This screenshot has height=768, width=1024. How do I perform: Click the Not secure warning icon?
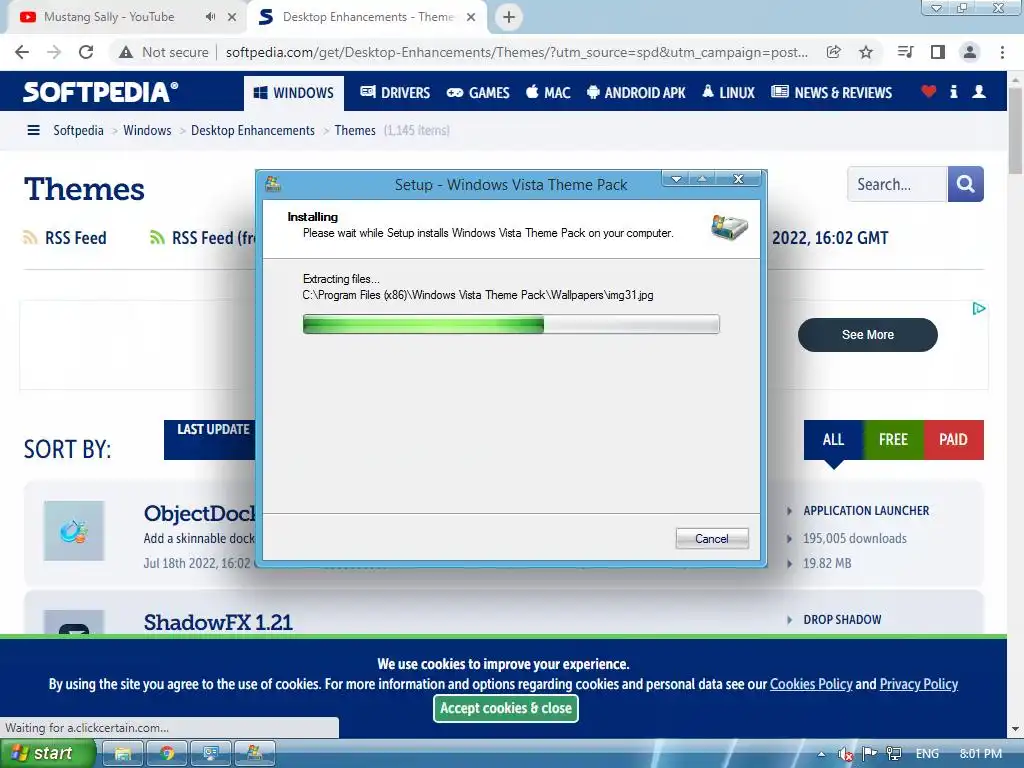click(x=126, y=52)
